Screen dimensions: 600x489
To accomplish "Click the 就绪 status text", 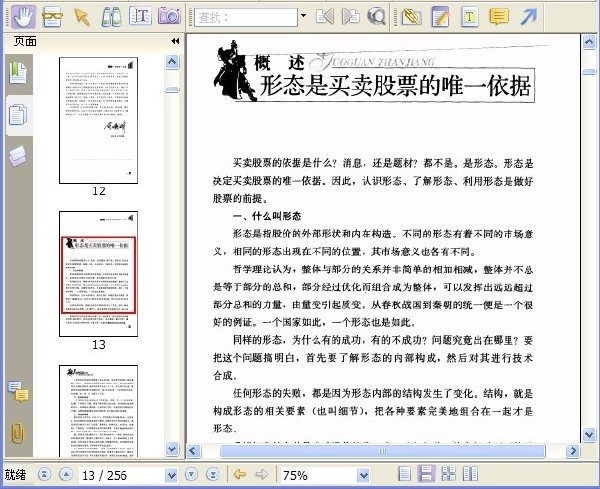I will point(15,475).
